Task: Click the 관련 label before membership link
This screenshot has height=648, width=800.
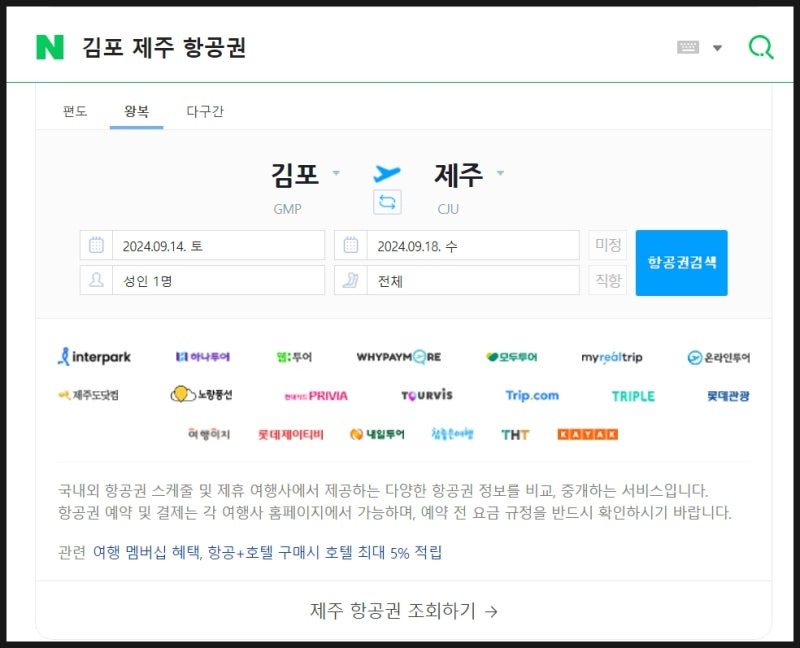Action: [71, 553]
